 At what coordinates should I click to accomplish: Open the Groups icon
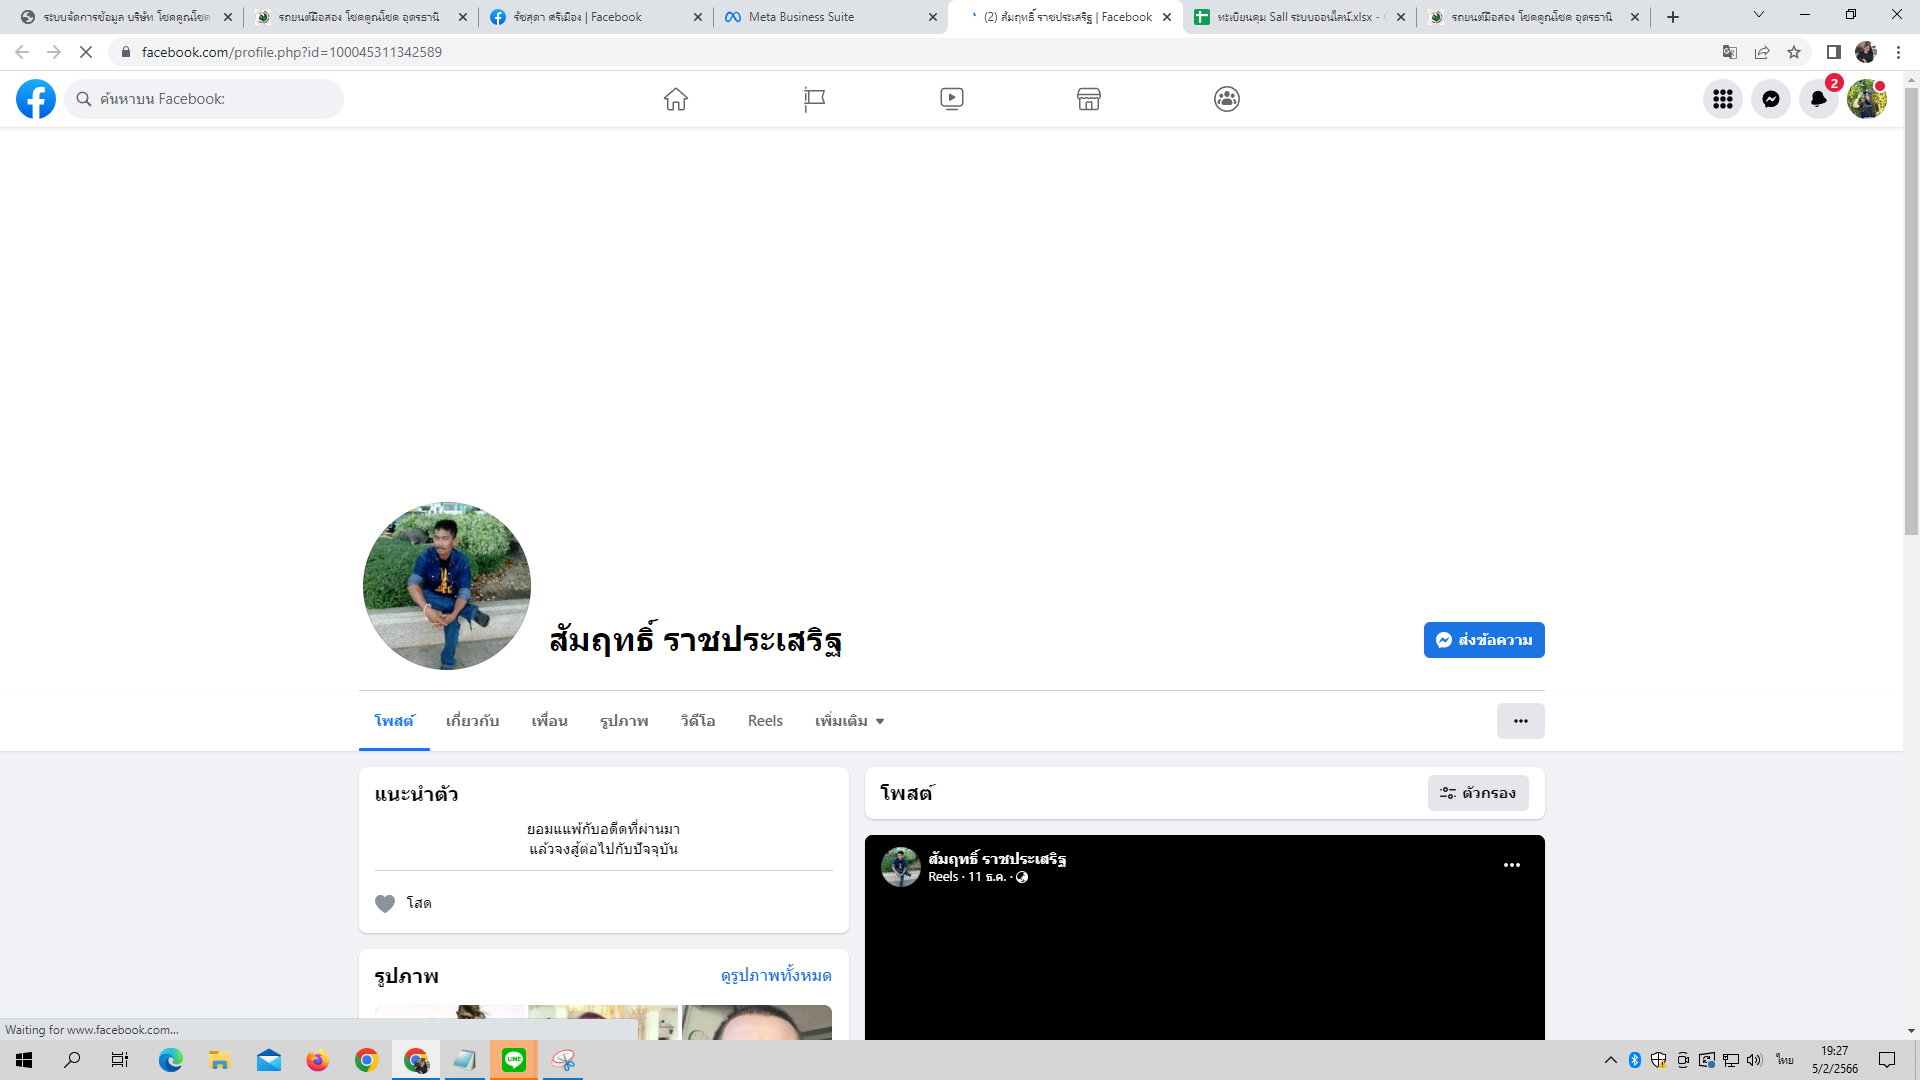click(x=1227, y=99)
